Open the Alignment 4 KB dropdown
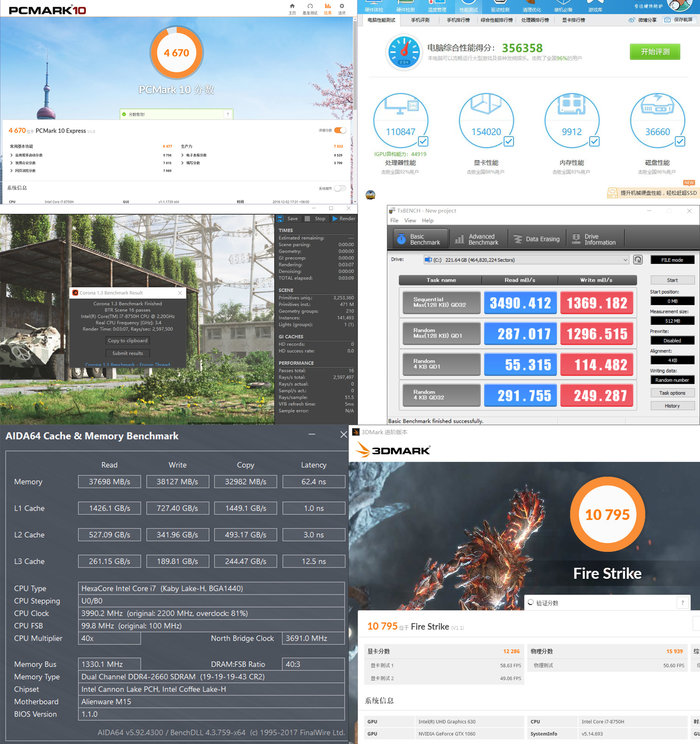This screenshot has width=700, height=744. [672, 360]
